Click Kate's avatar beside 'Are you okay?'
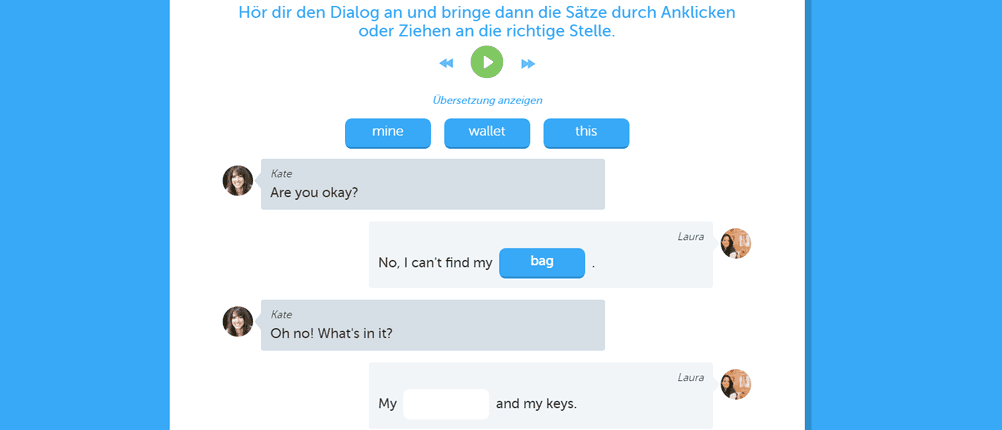The width and height of the screenshot is (1002, 430). pyautogui.click(x=238, y=180)
